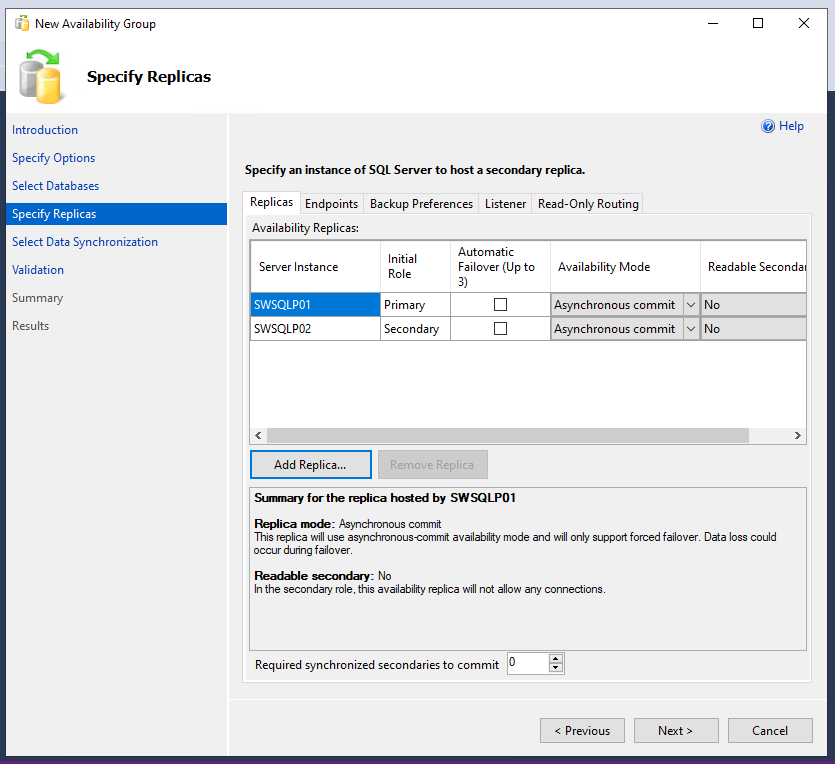Click the Primary initial role cell

[x=415, y=305]
